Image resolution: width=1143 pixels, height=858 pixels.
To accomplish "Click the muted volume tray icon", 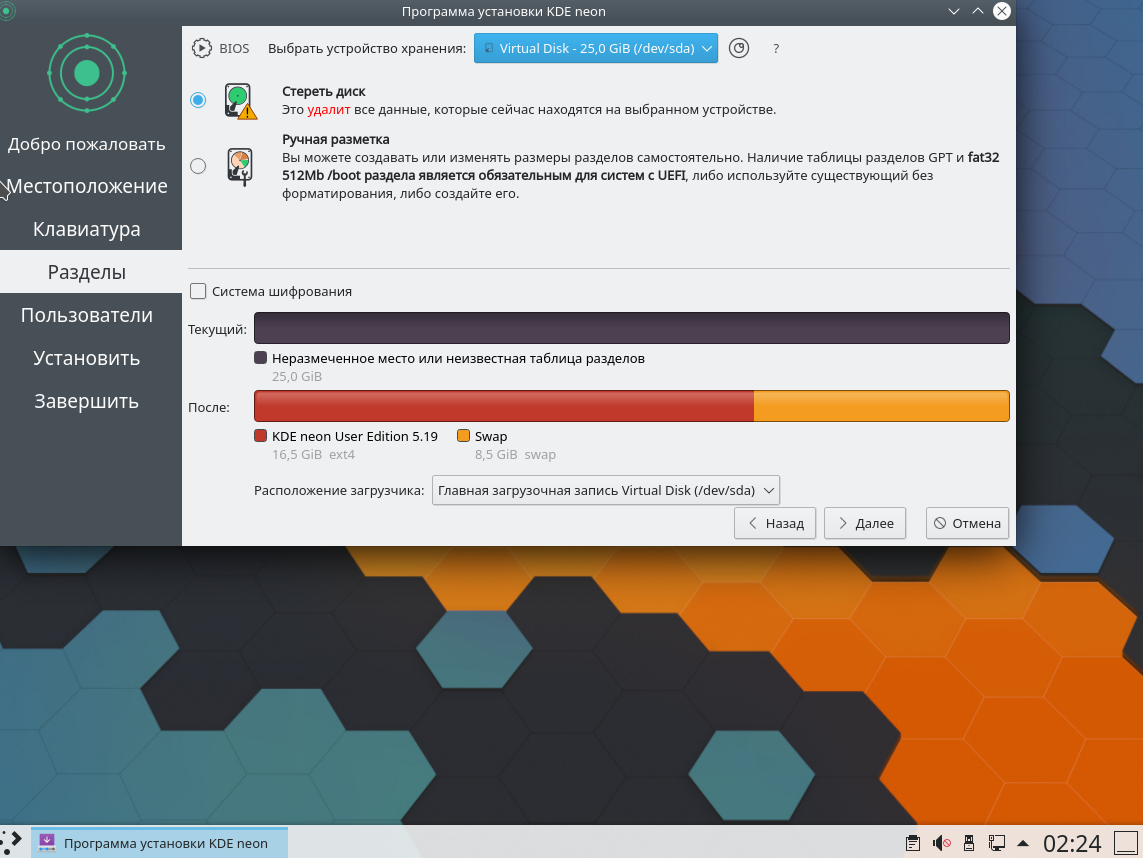I will (x=941, y=843).
